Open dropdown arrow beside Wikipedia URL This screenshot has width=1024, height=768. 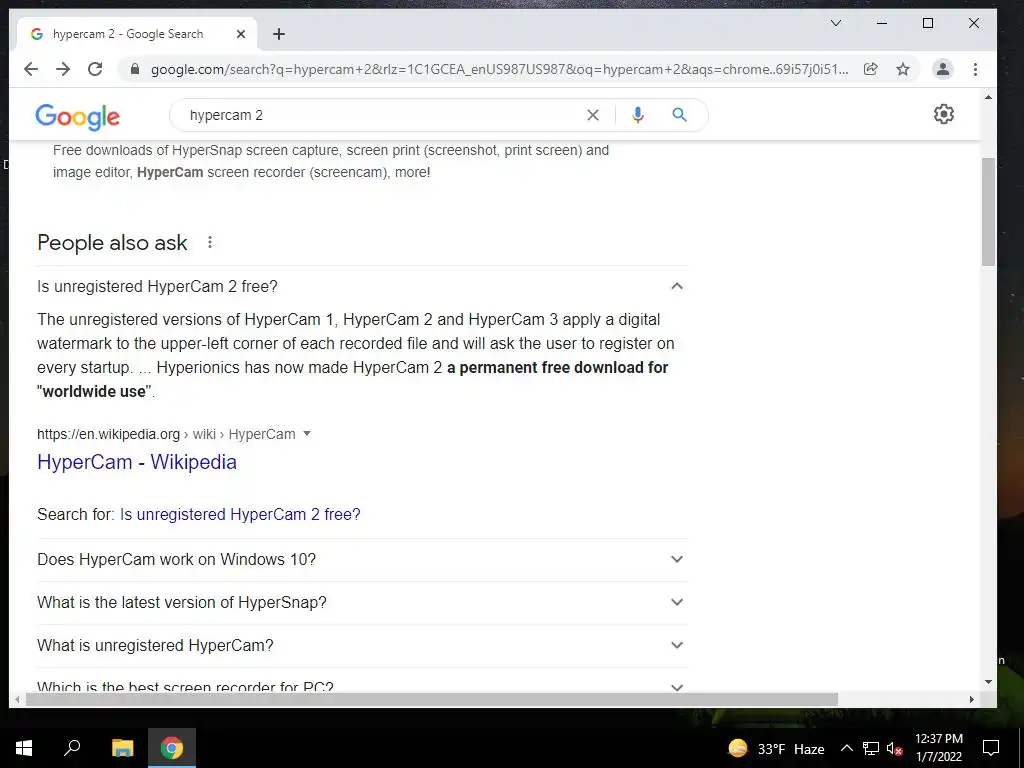[307, 434]
